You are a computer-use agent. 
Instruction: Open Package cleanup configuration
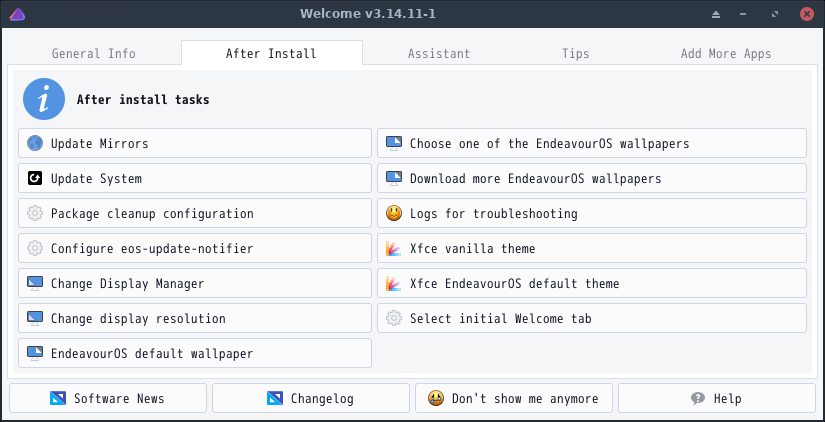195,213
